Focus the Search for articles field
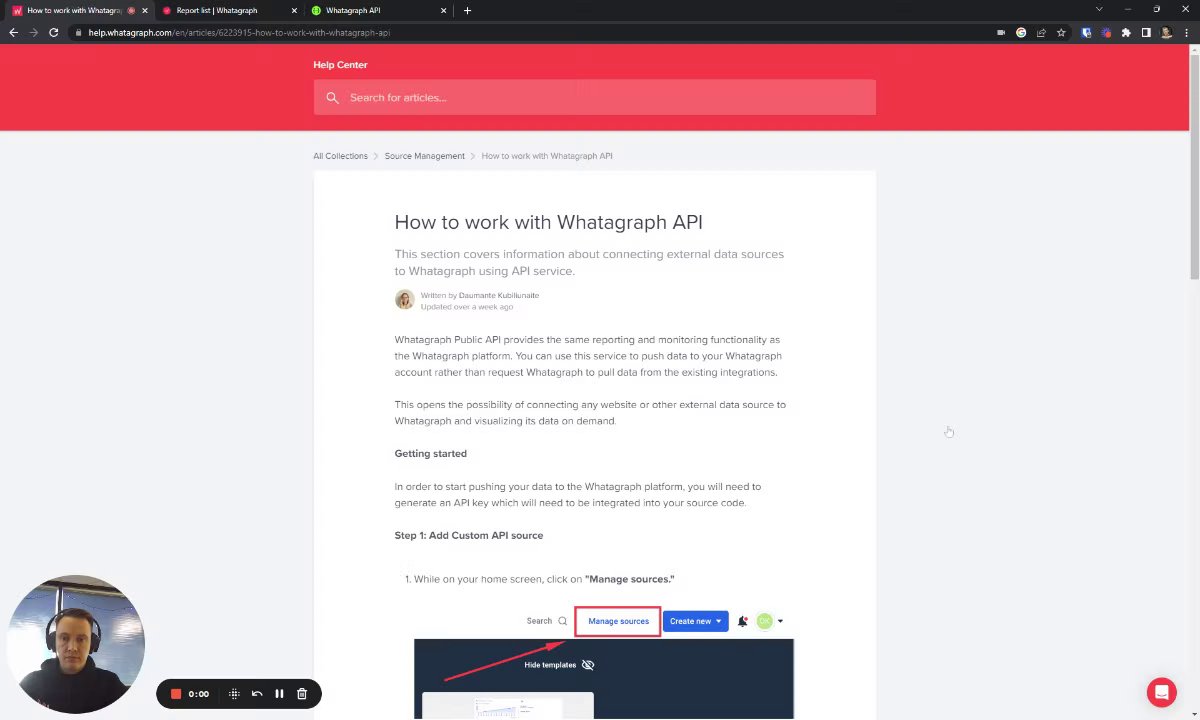This screenshot has width=1200, height=720. (x=594, y=97)
